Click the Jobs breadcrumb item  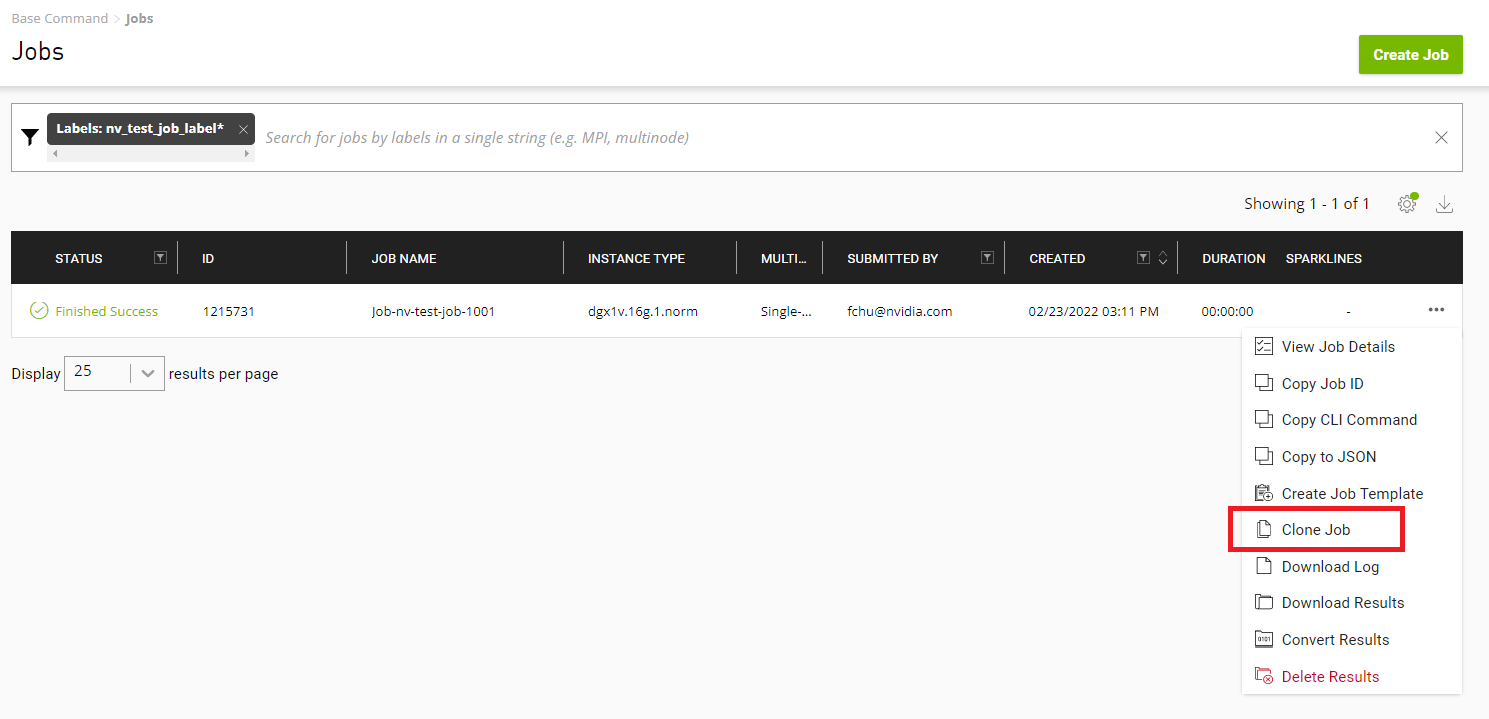139,18
